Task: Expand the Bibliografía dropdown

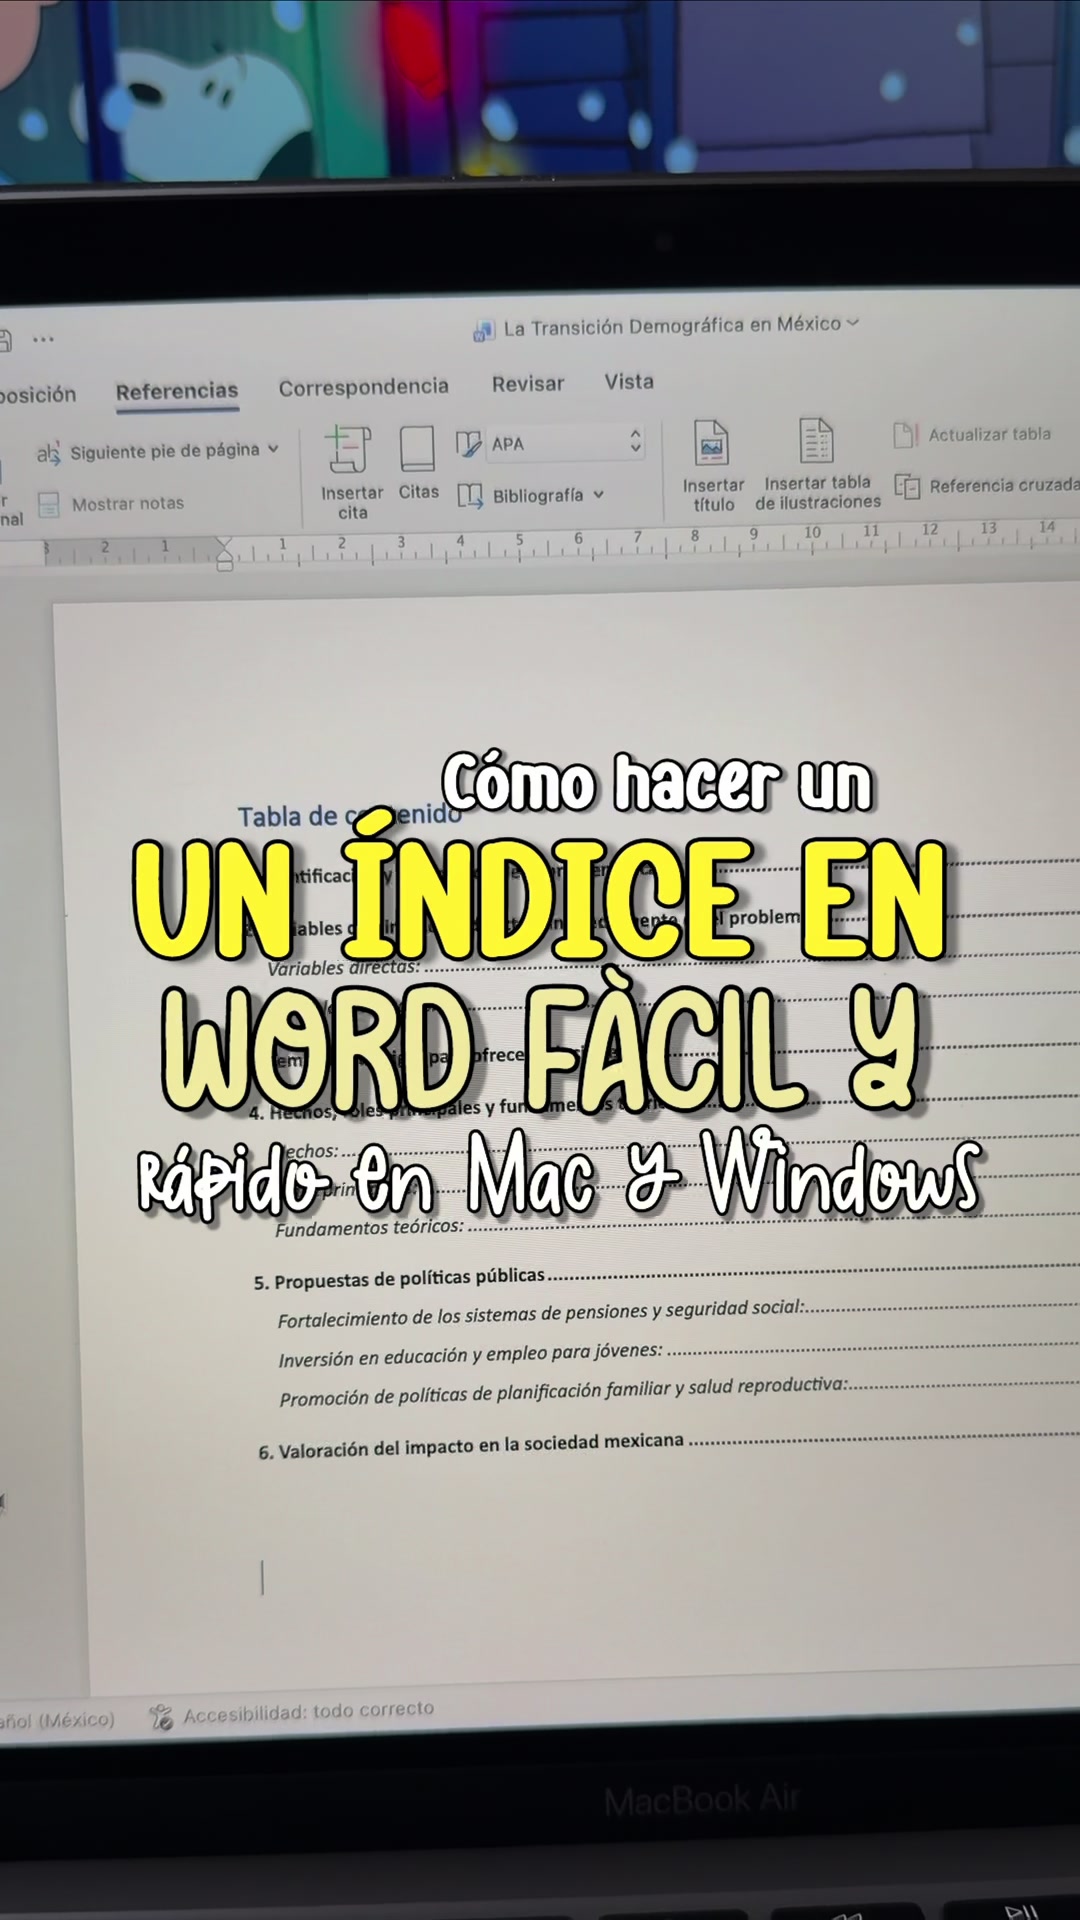Action: [x=599, y=494]
